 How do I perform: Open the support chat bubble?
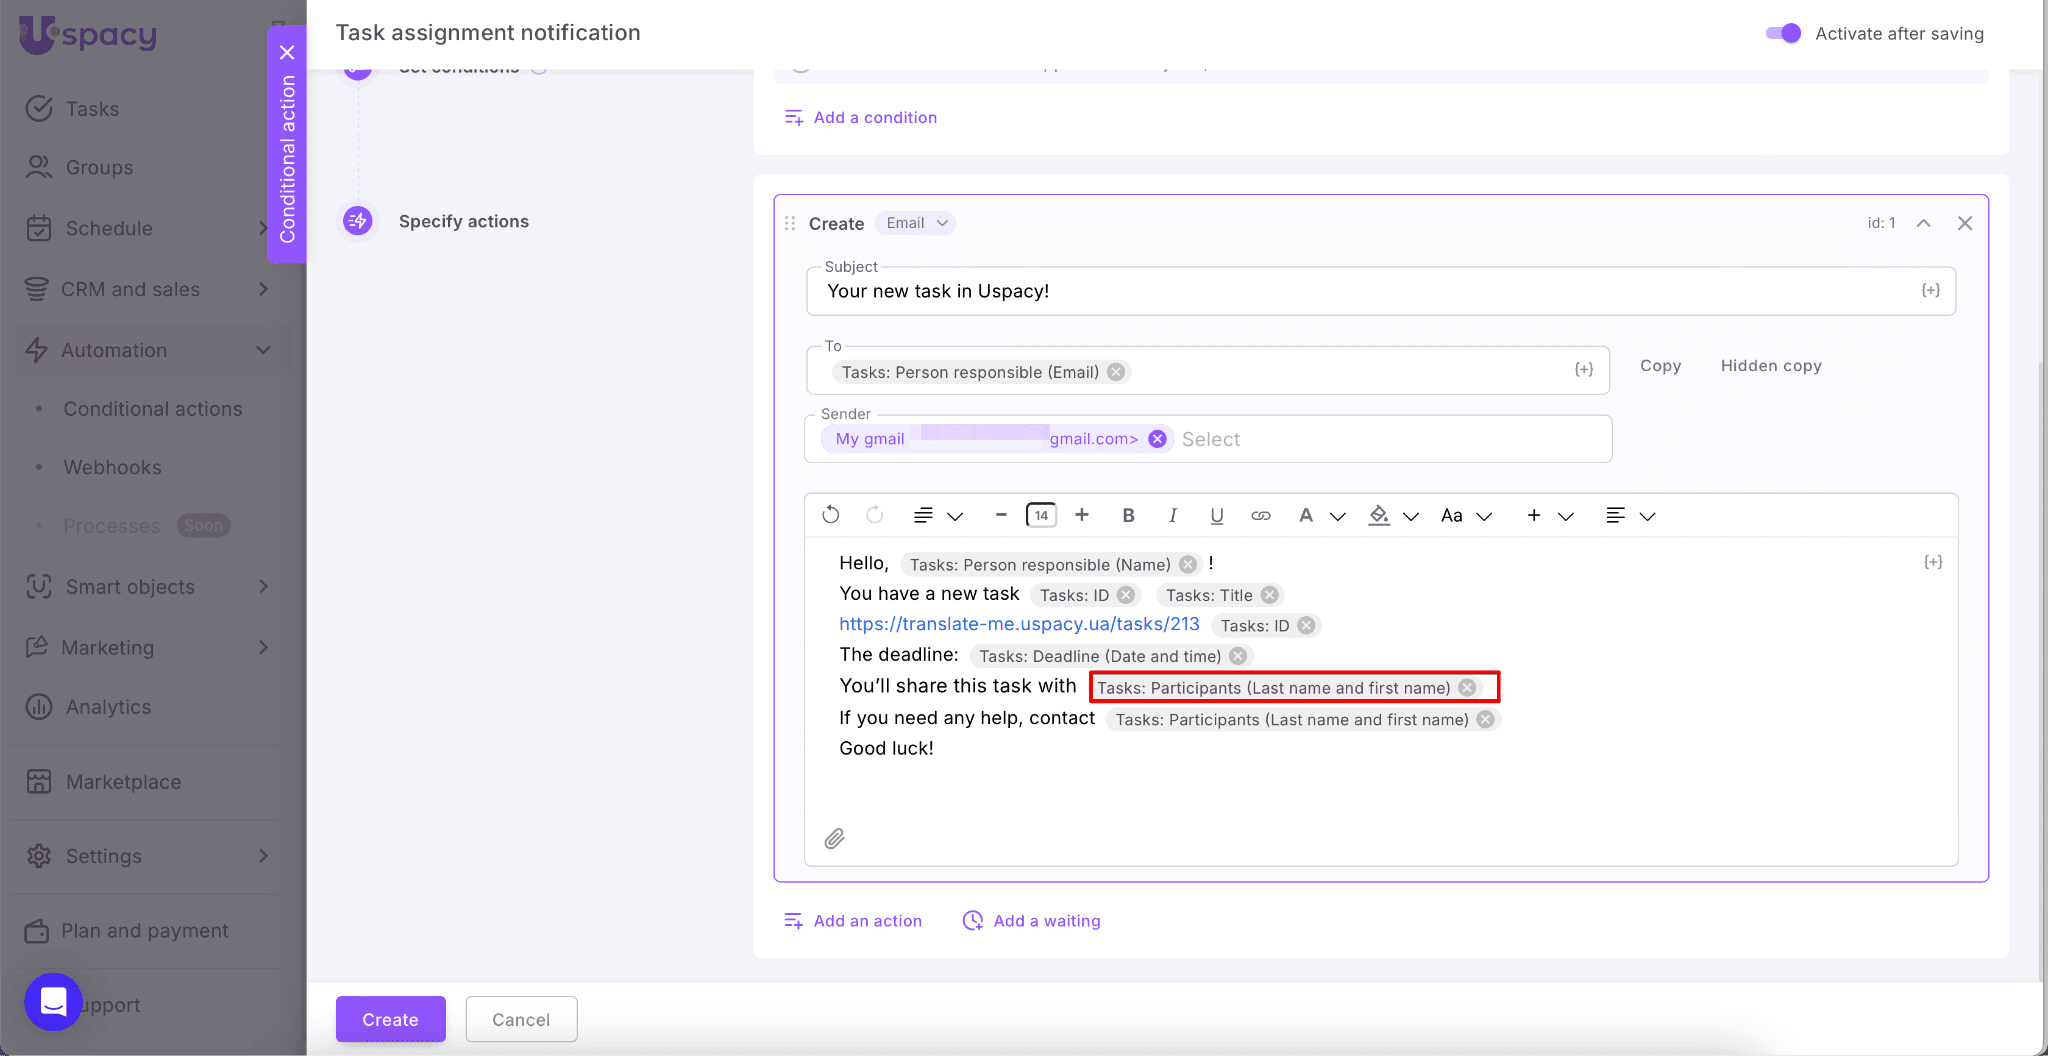click(53, 1001)
